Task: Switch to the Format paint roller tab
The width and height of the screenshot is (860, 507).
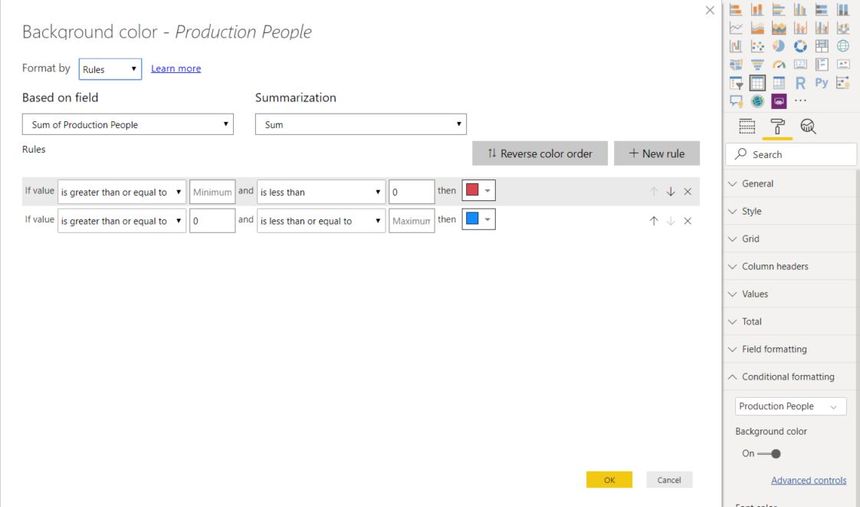Action: pyautogui.click(x=777, y=126)
